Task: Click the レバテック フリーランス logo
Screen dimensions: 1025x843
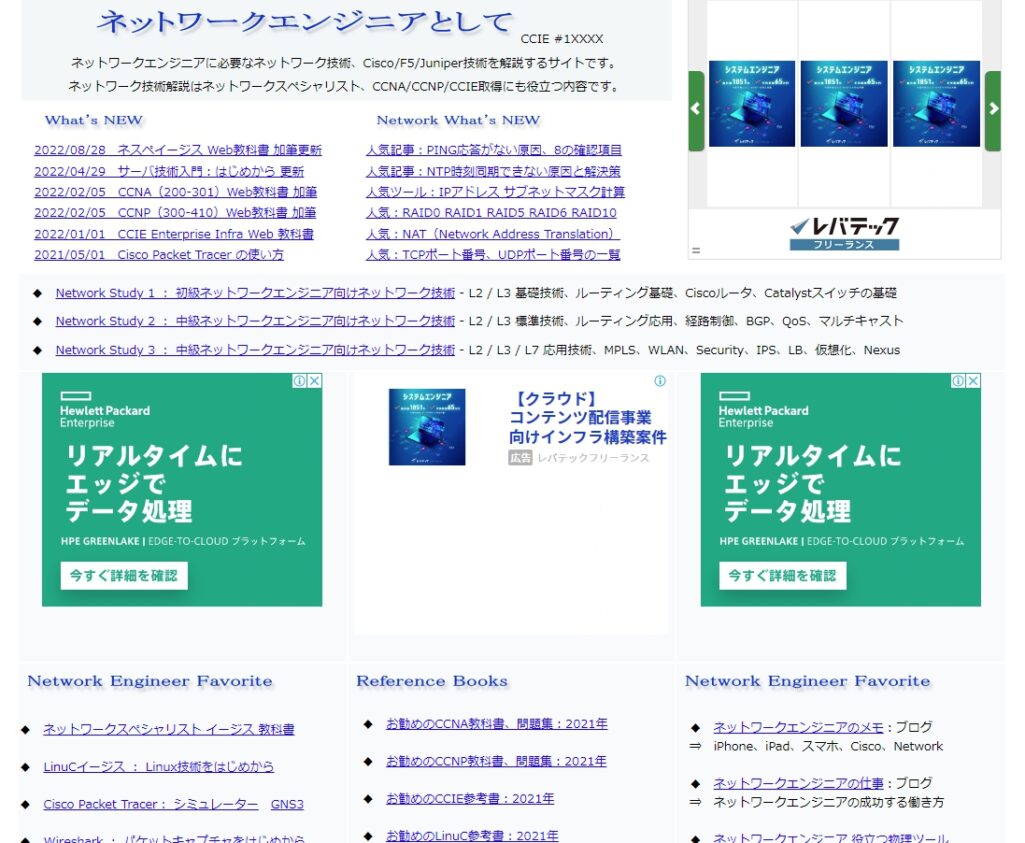Action: [844, 234]
